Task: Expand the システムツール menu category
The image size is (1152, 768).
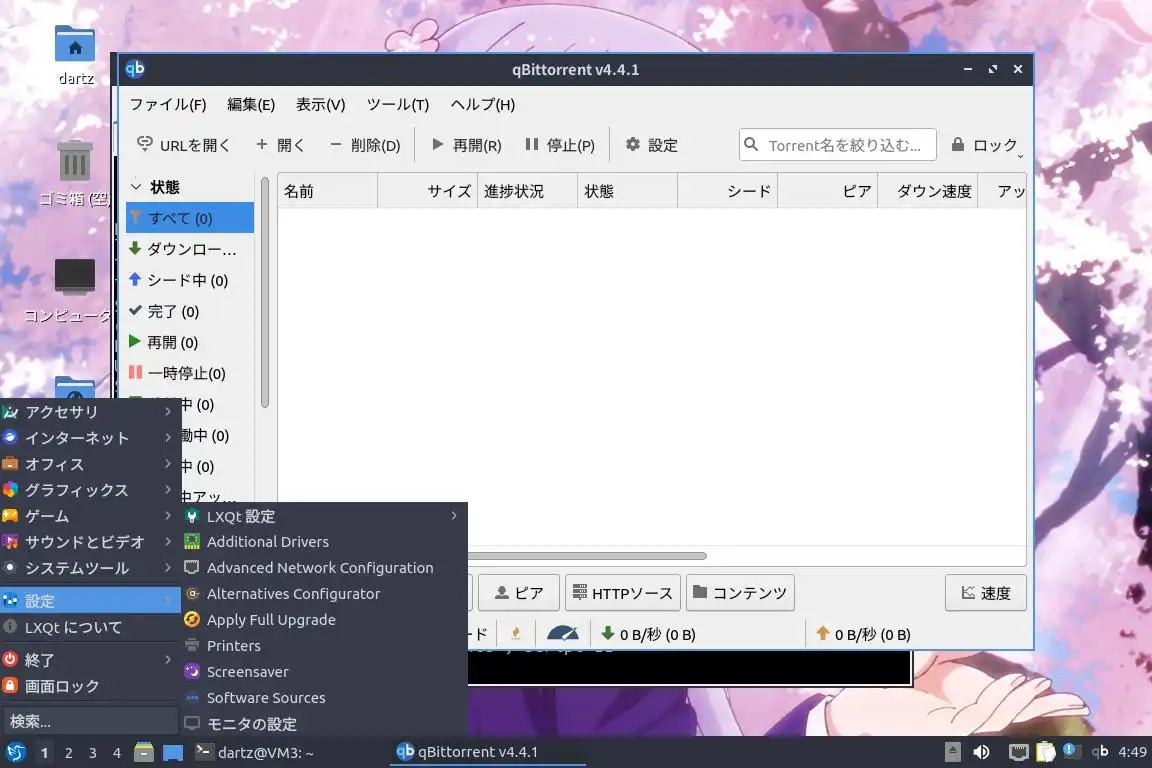Action: tap(90, 568)
